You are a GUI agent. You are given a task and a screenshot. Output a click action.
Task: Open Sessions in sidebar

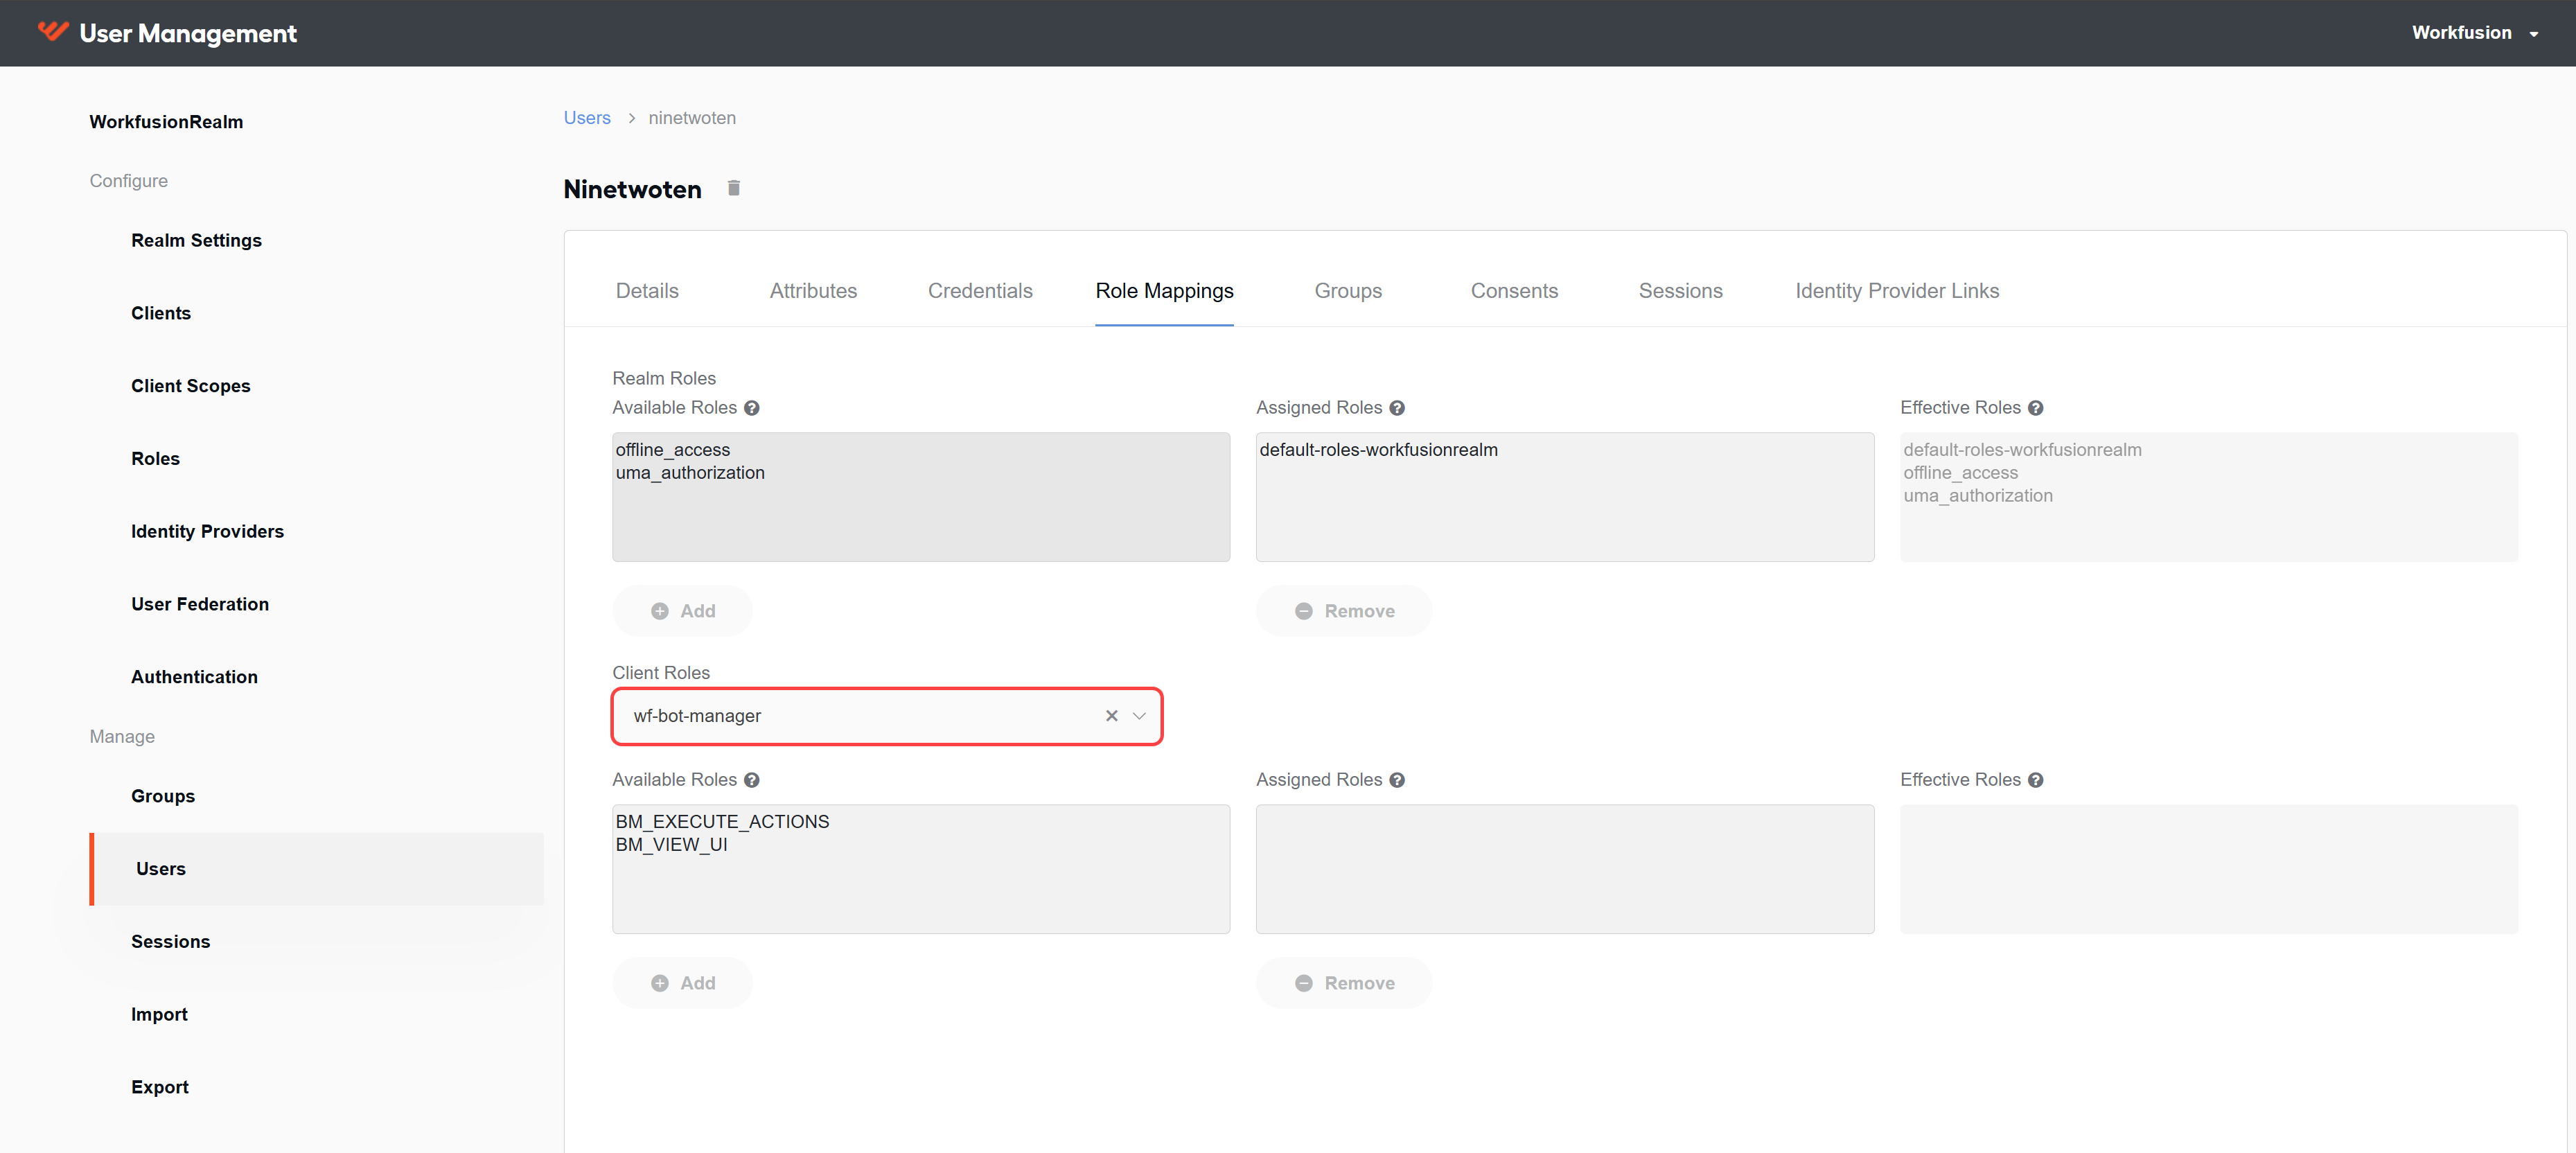click(170, 942)
